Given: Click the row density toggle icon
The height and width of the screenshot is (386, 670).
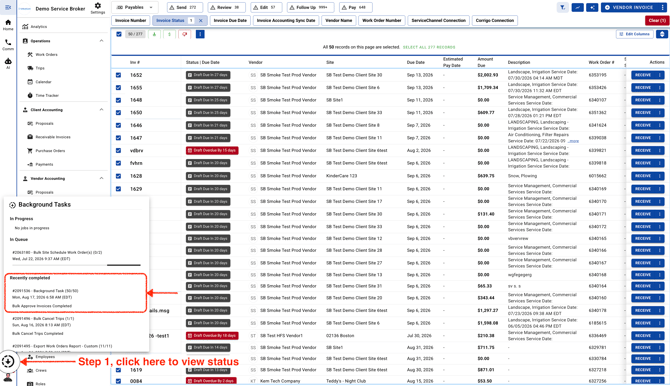Looking at the screenshot, I should click(x=662, y=34).
